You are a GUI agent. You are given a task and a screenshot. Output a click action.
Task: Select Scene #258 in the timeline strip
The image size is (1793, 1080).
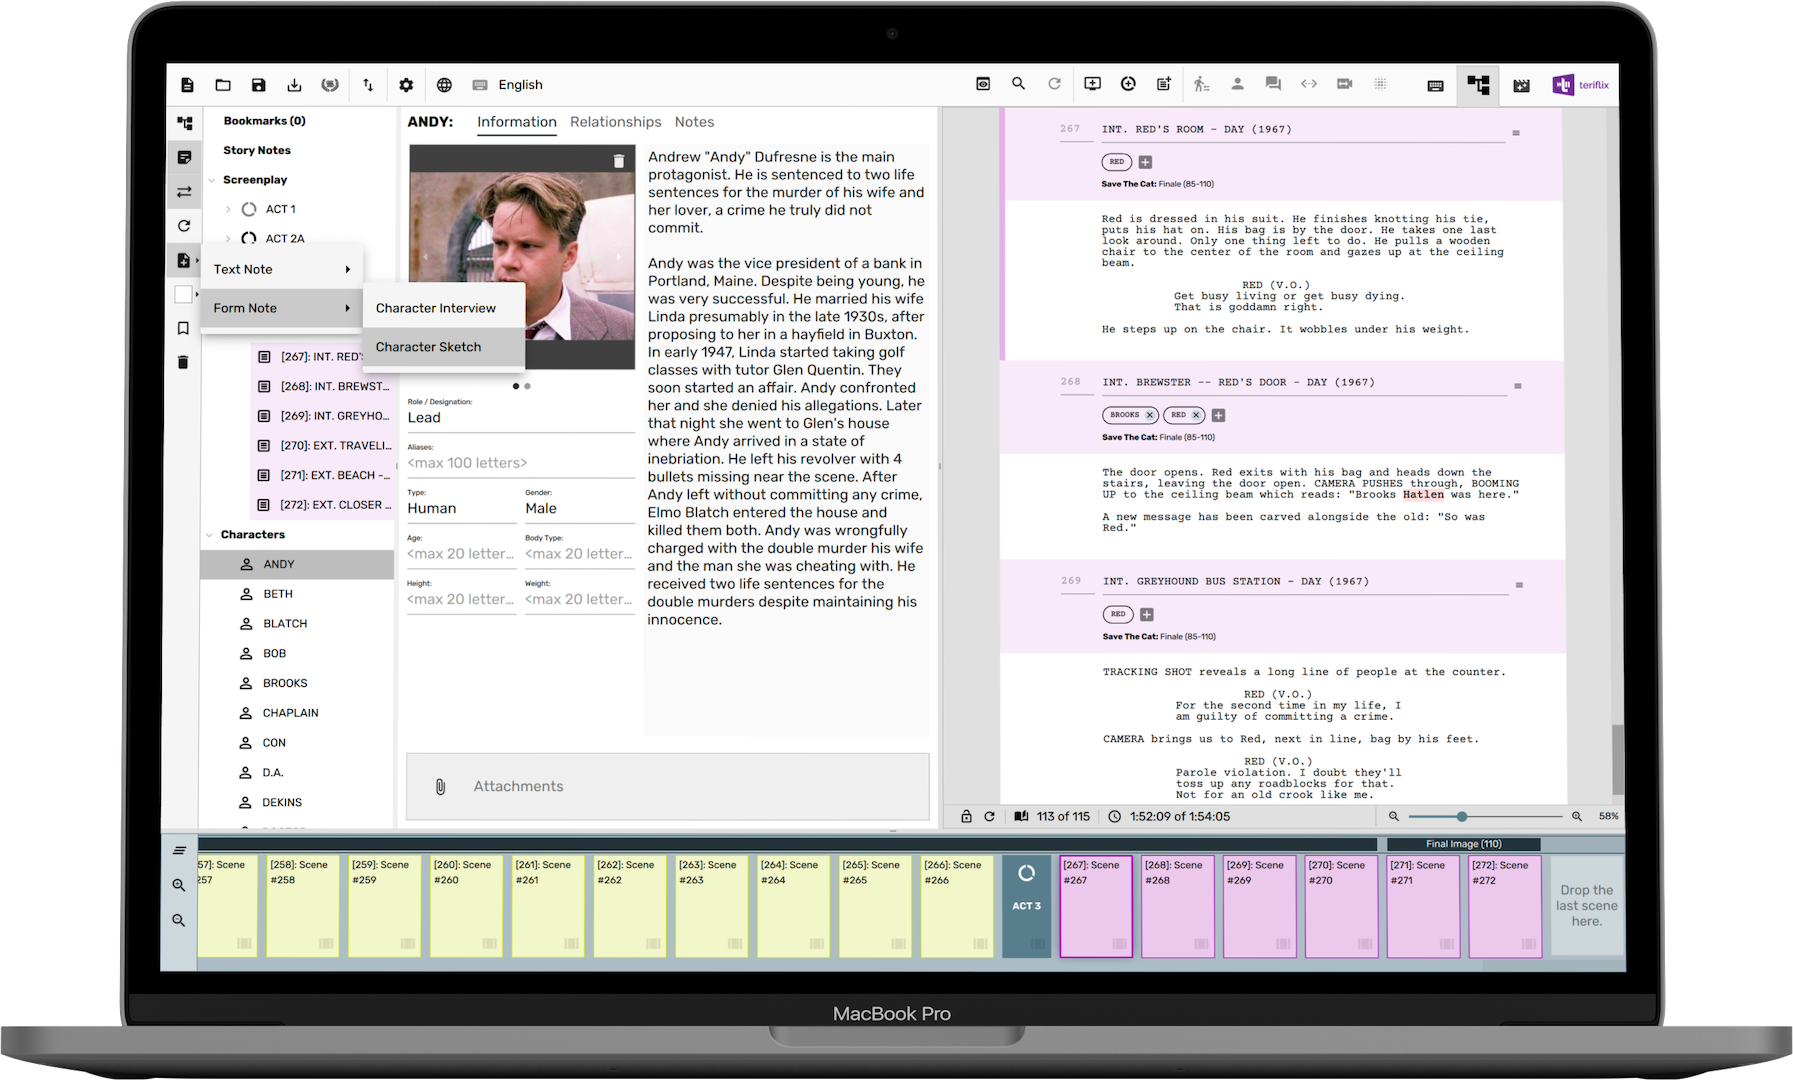(x=302, y=905)
